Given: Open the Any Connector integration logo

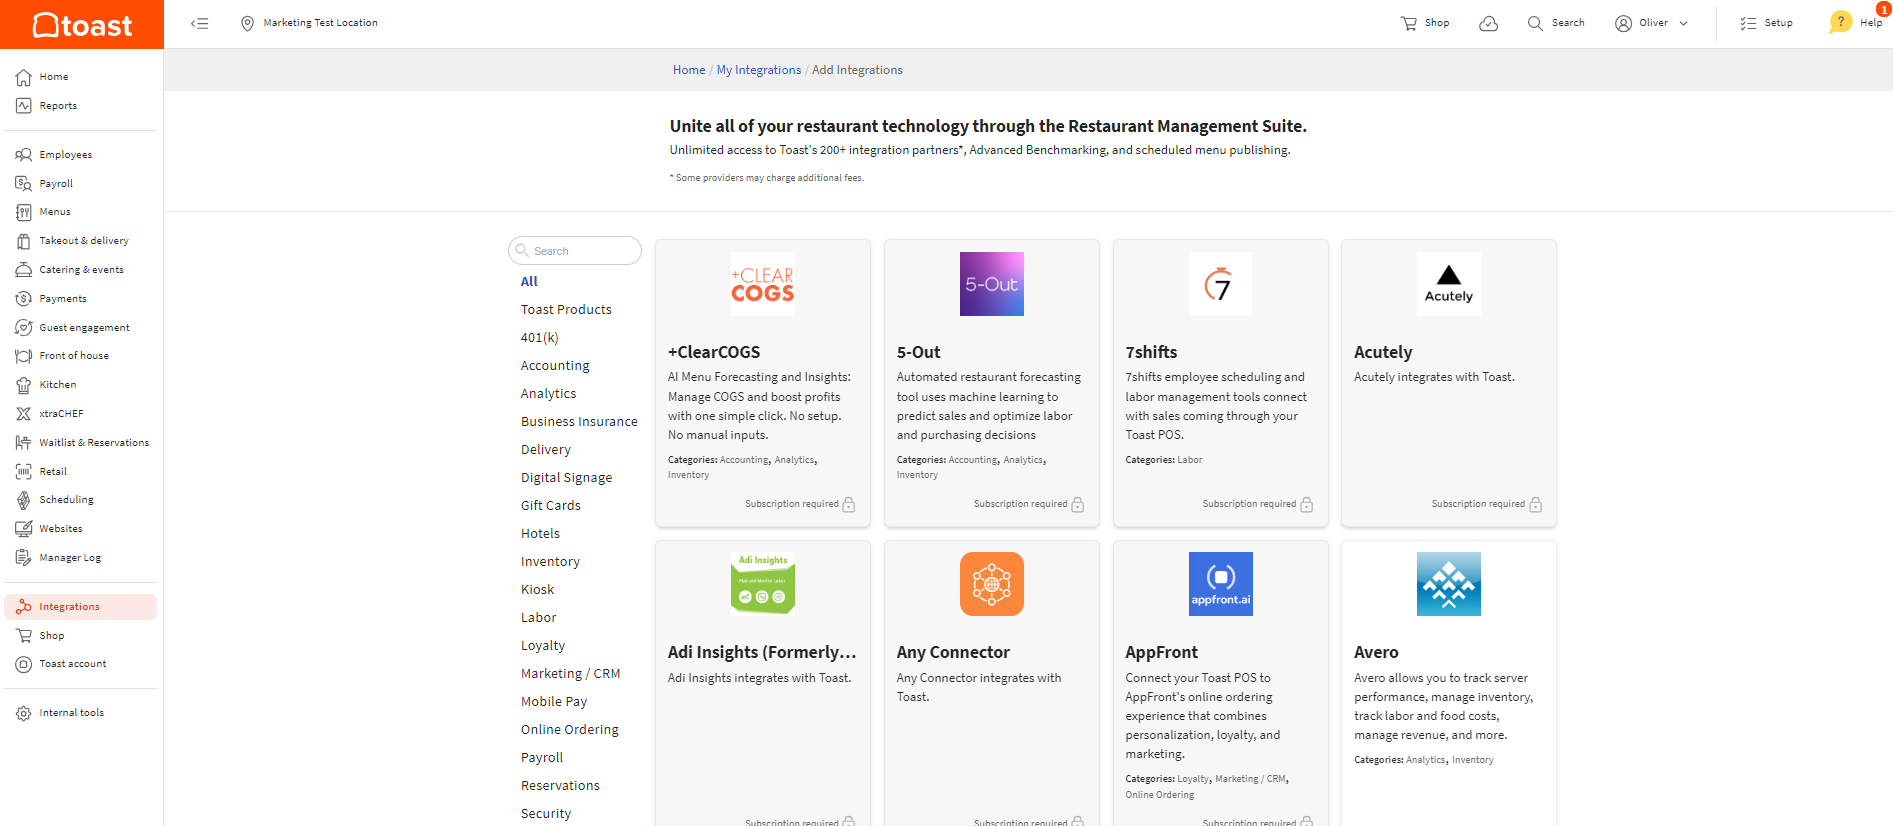Looking at the screenshot, I should click(x=992, y=584).
